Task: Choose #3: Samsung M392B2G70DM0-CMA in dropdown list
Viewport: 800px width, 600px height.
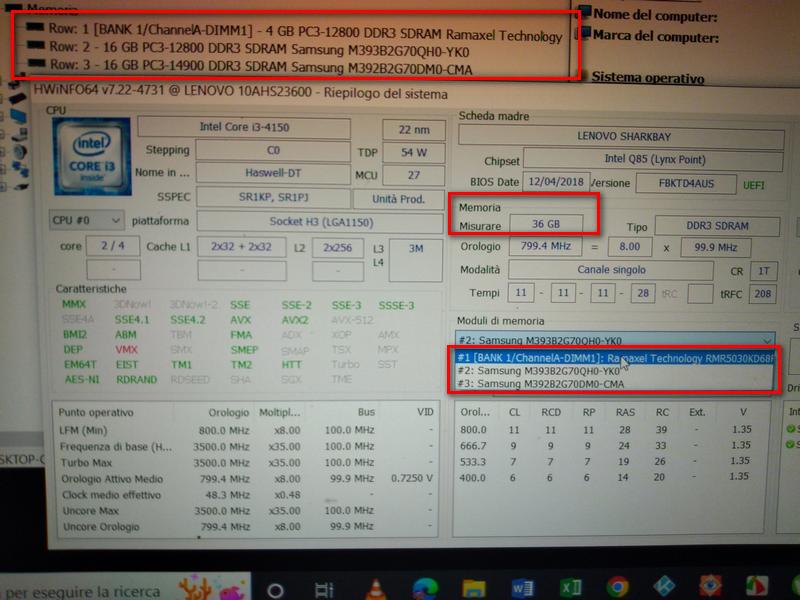Action: pyautogui.click(x=614, y=384)
